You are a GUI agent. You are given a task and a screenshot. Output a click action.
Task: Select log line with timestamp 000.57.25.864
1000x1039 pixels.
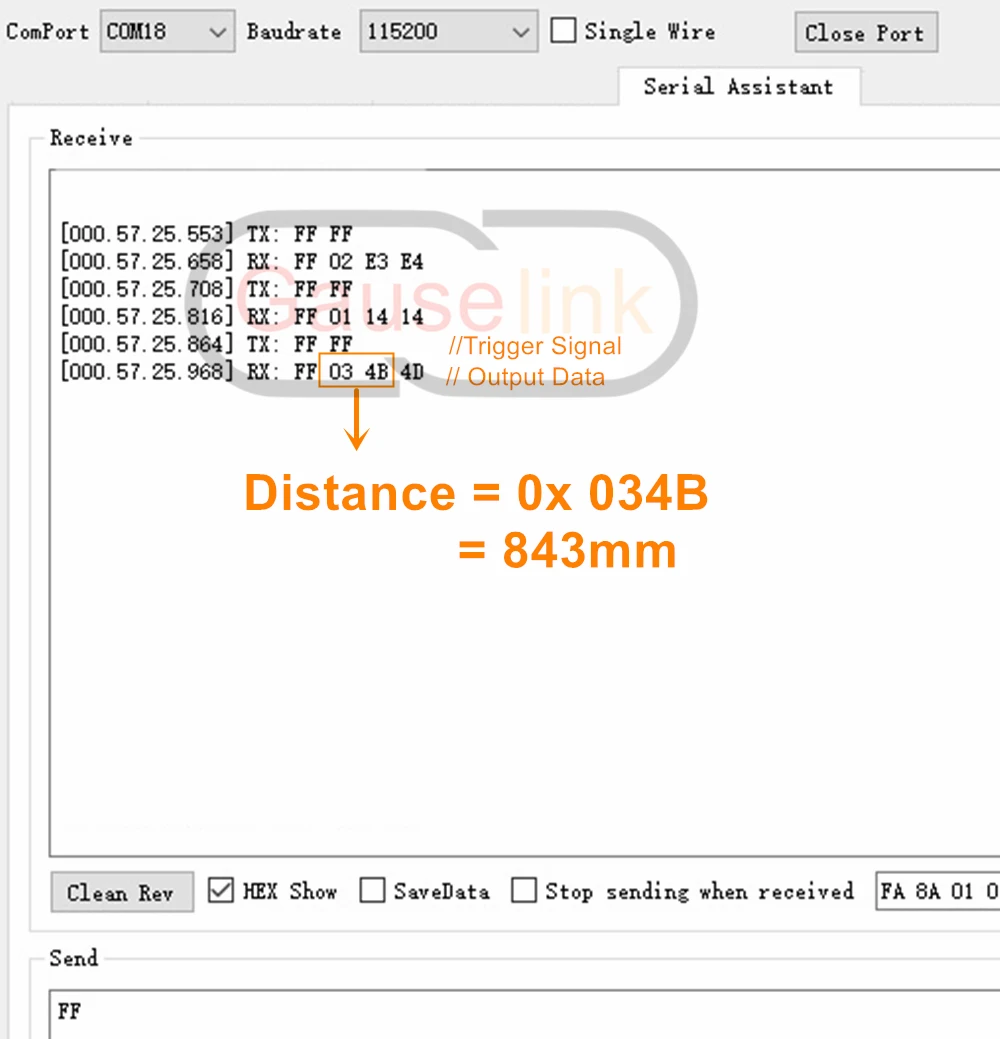click(207, 344)
